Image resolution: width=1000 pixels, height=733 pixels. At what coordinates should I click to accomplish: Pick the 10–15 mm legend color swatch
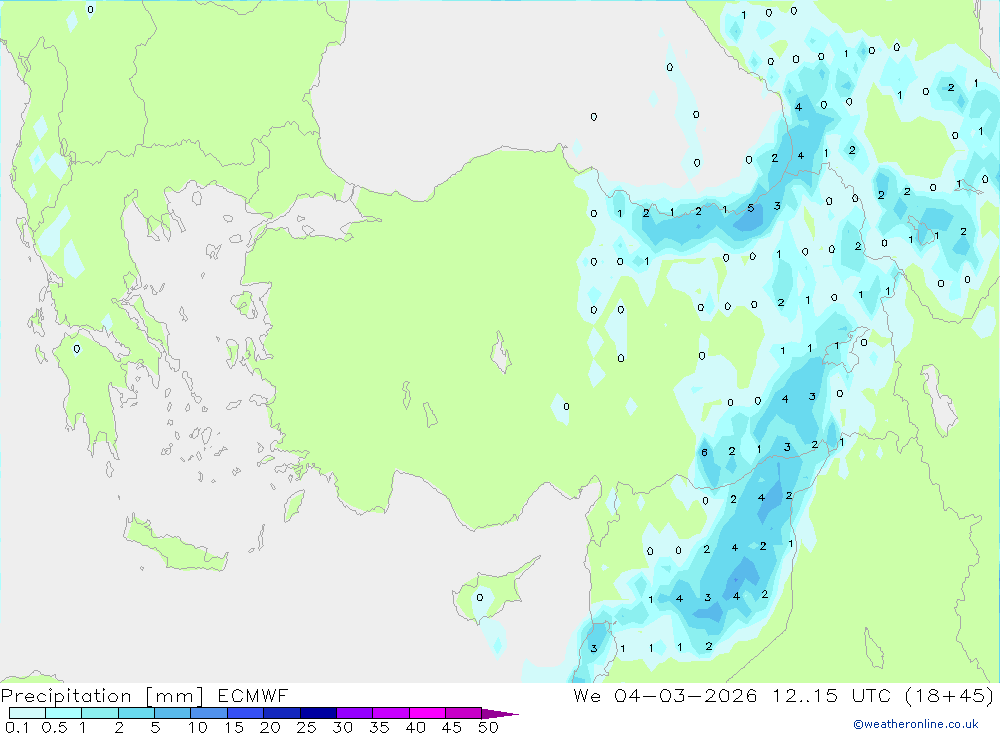[209, 713]
